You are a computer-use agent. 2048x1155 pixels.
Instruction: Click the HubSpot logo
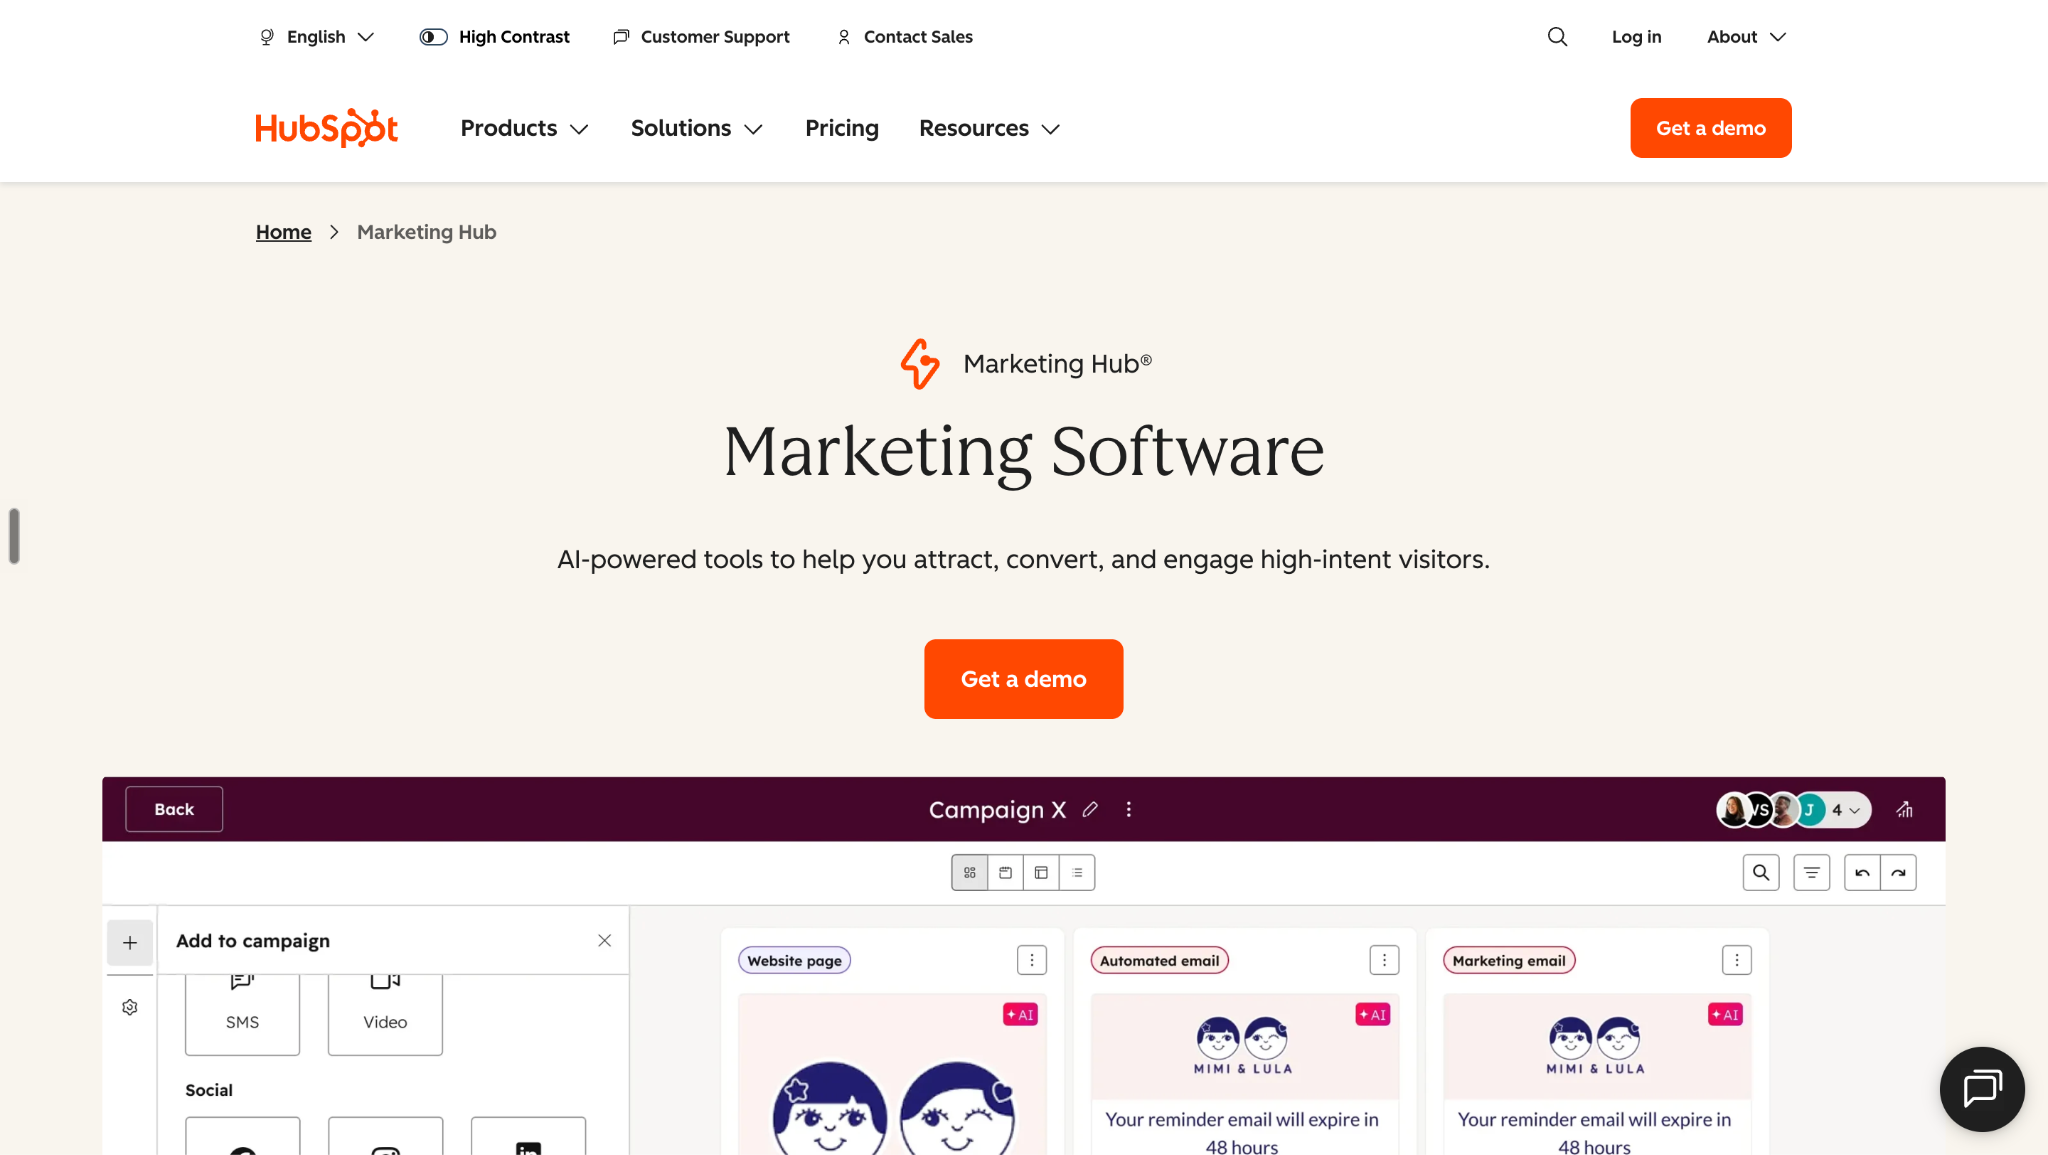327,128
